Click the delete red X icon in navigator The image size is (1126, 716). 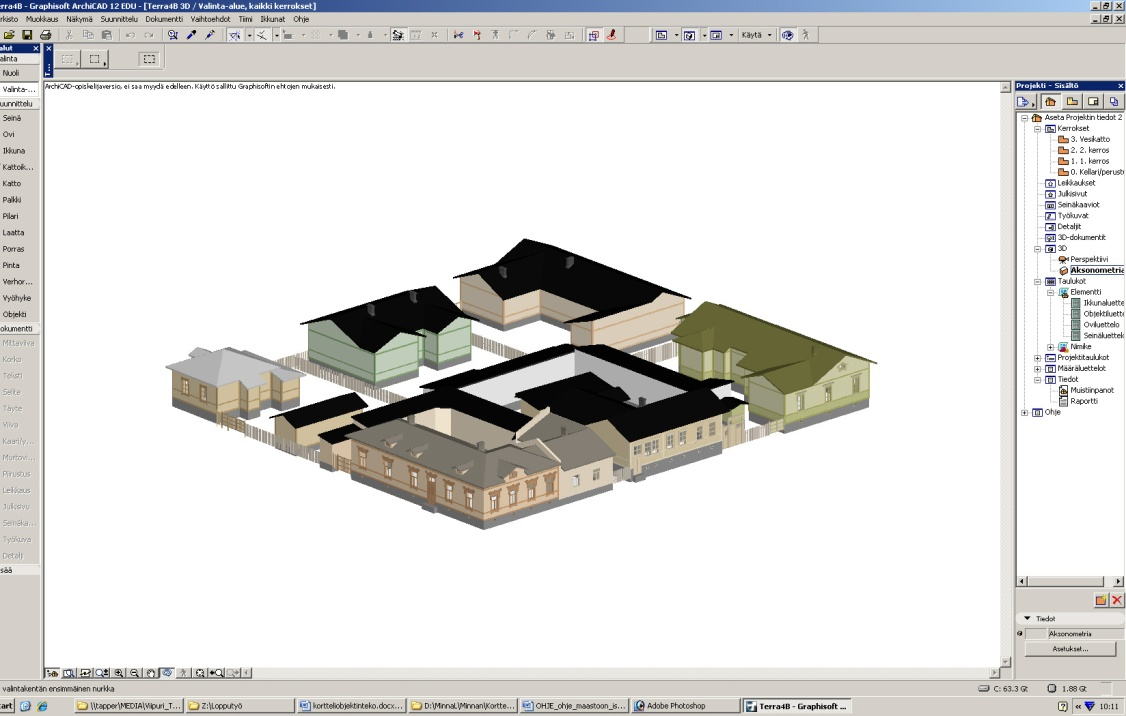pos(1117,600)
